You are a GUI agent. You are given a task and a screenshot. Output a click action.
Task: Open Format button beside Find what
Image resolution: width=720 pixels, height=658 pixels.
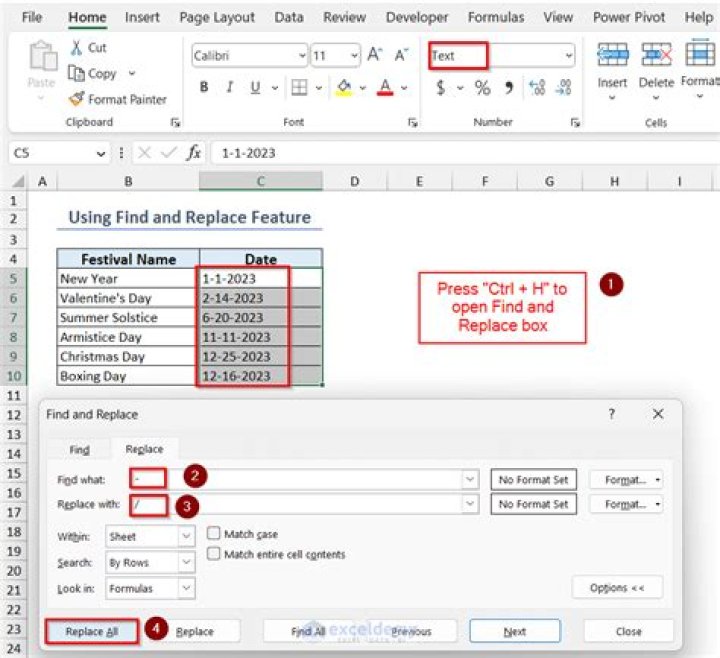626,479
